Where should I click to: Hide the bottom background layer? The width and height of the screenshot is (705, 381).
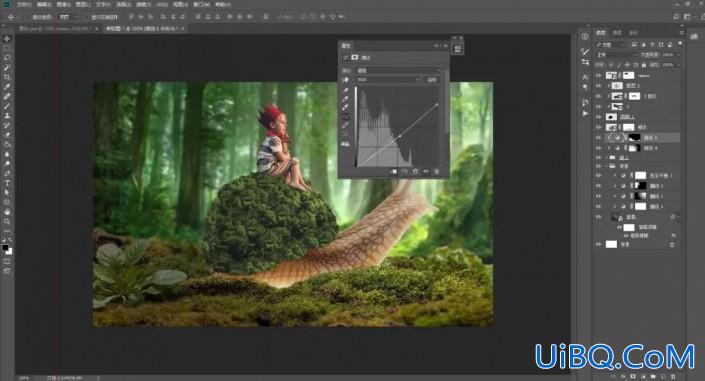598,244
